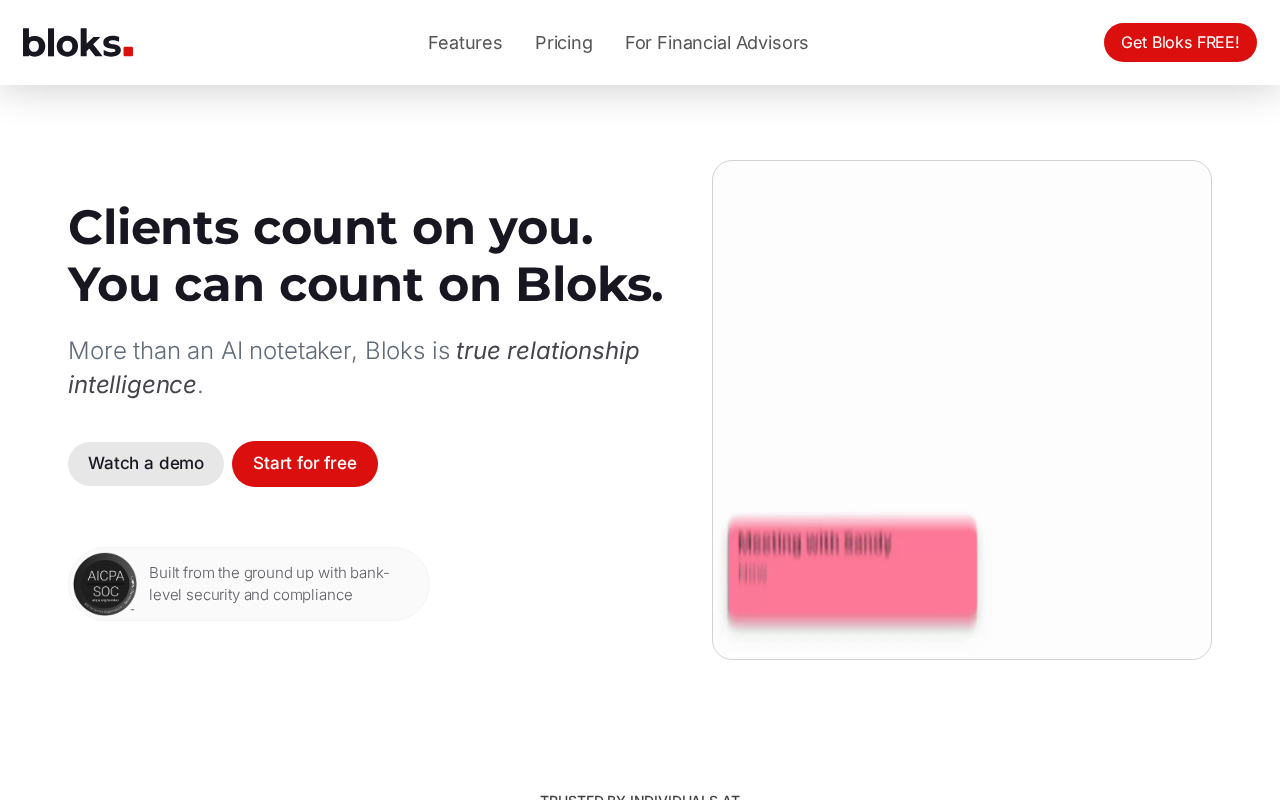The image size is (1280, 800).
Task: Click the italic "true relationship intelligence" text
Action: [x=546, y=352]
